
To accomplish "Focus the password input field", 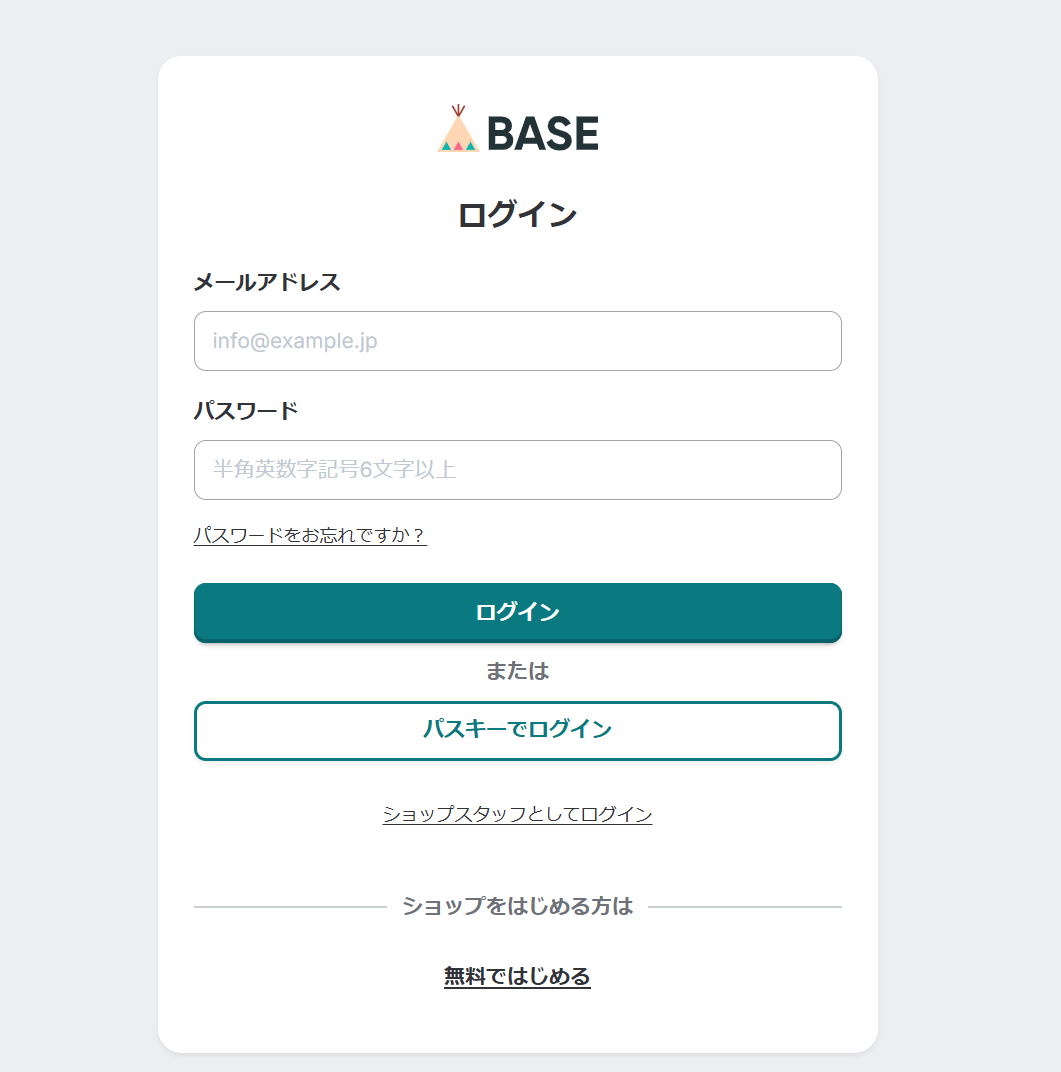I will [x=517, y=470].
